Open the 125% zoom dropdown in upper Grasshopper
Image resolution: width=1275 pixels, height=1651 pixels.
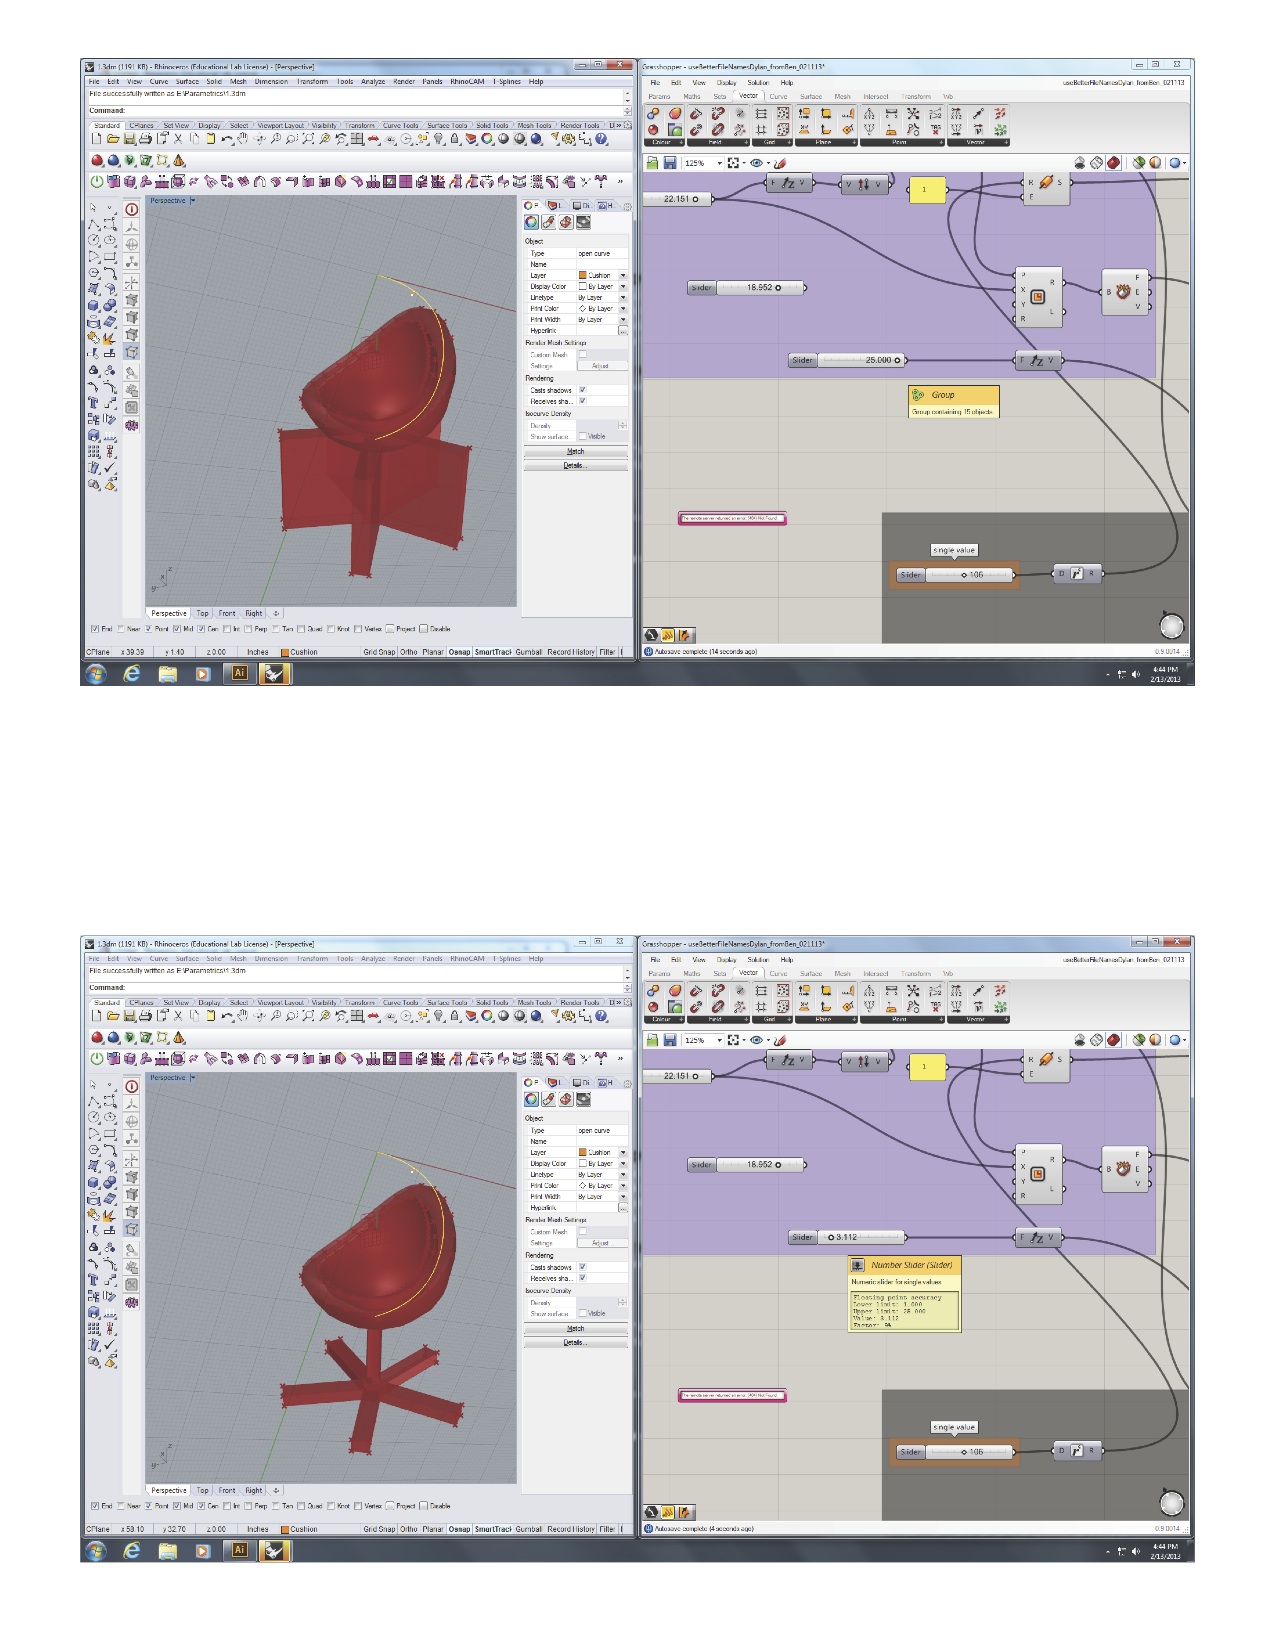click(718, 163)
